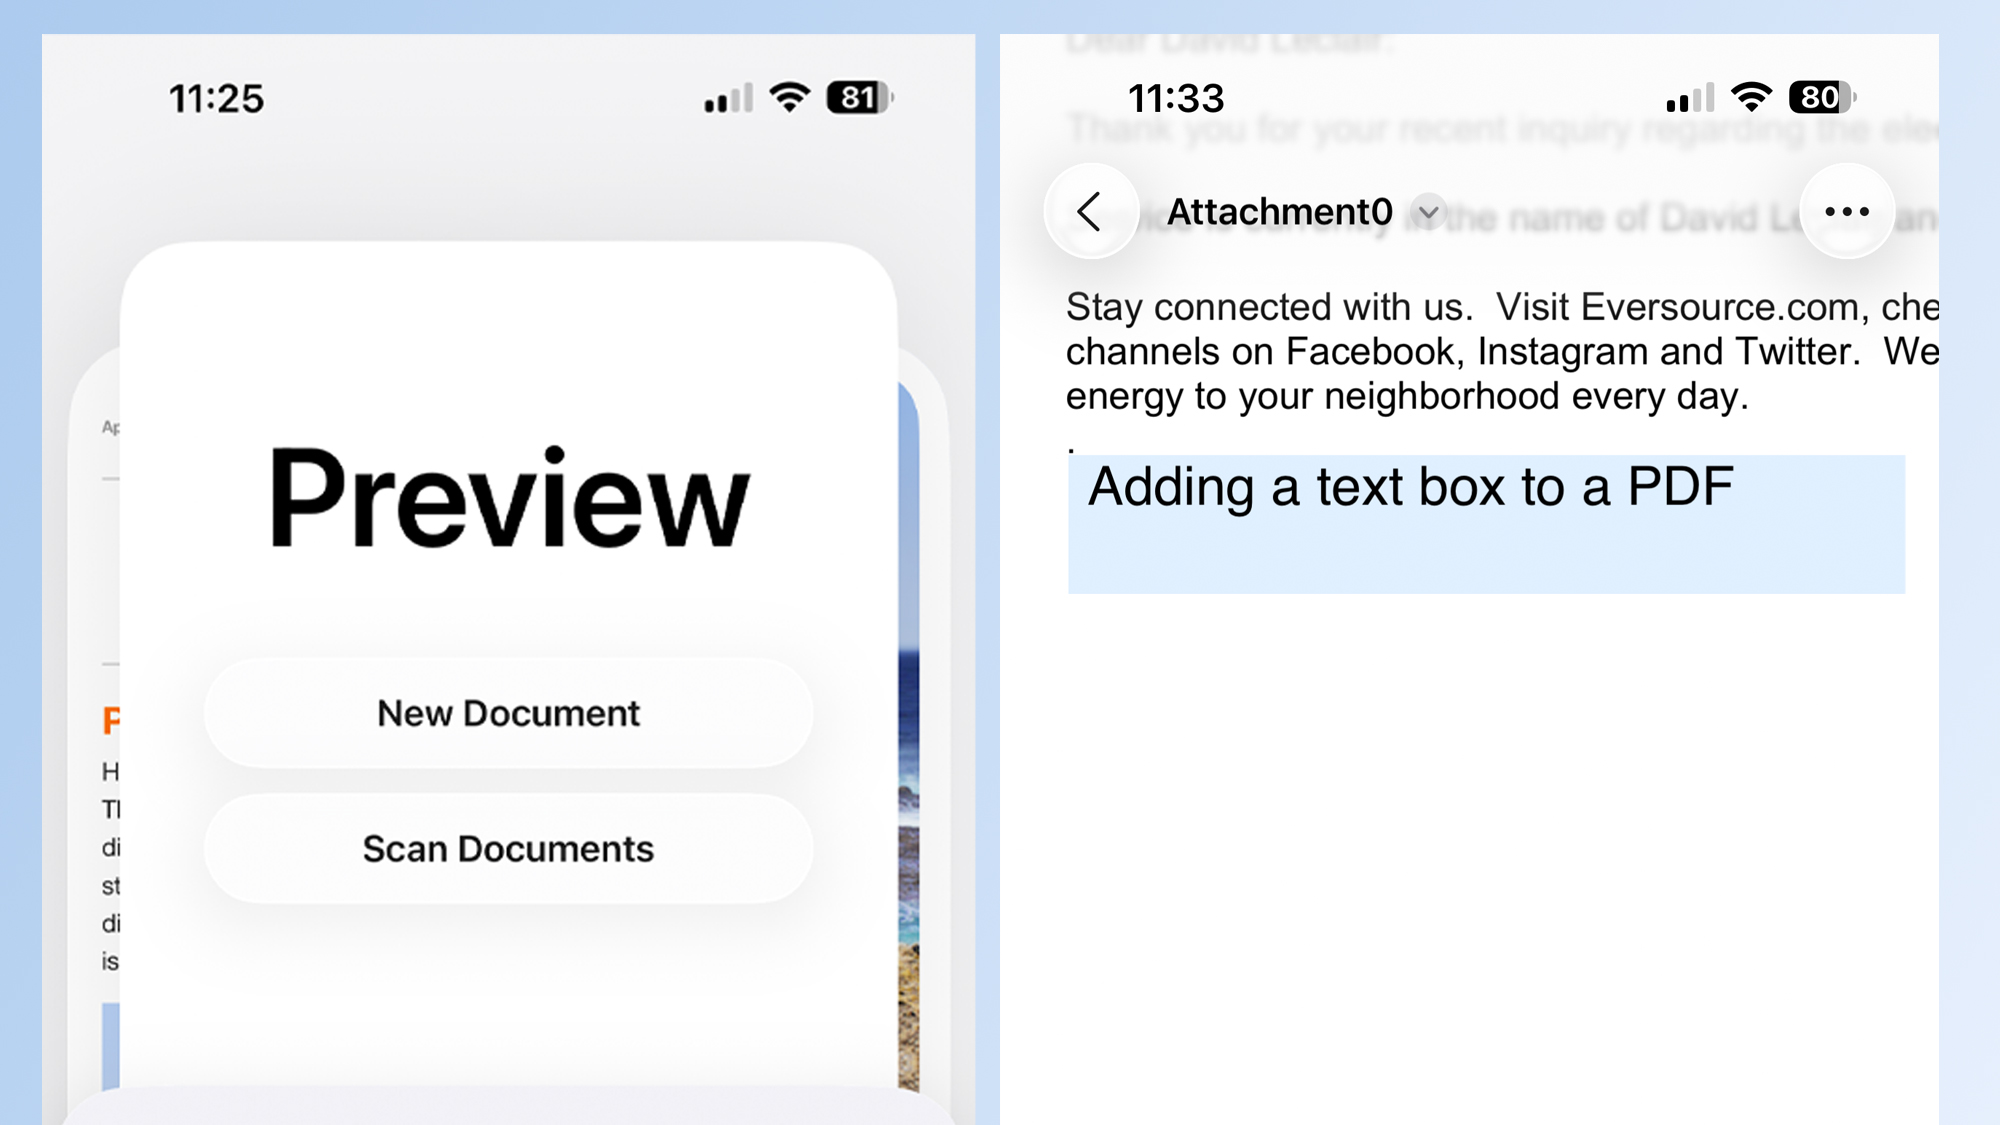The image size is (2000, 1125).
Task: Tap the 'Stay connected with us' paragraph
Action: click(x=1400, y=350)
